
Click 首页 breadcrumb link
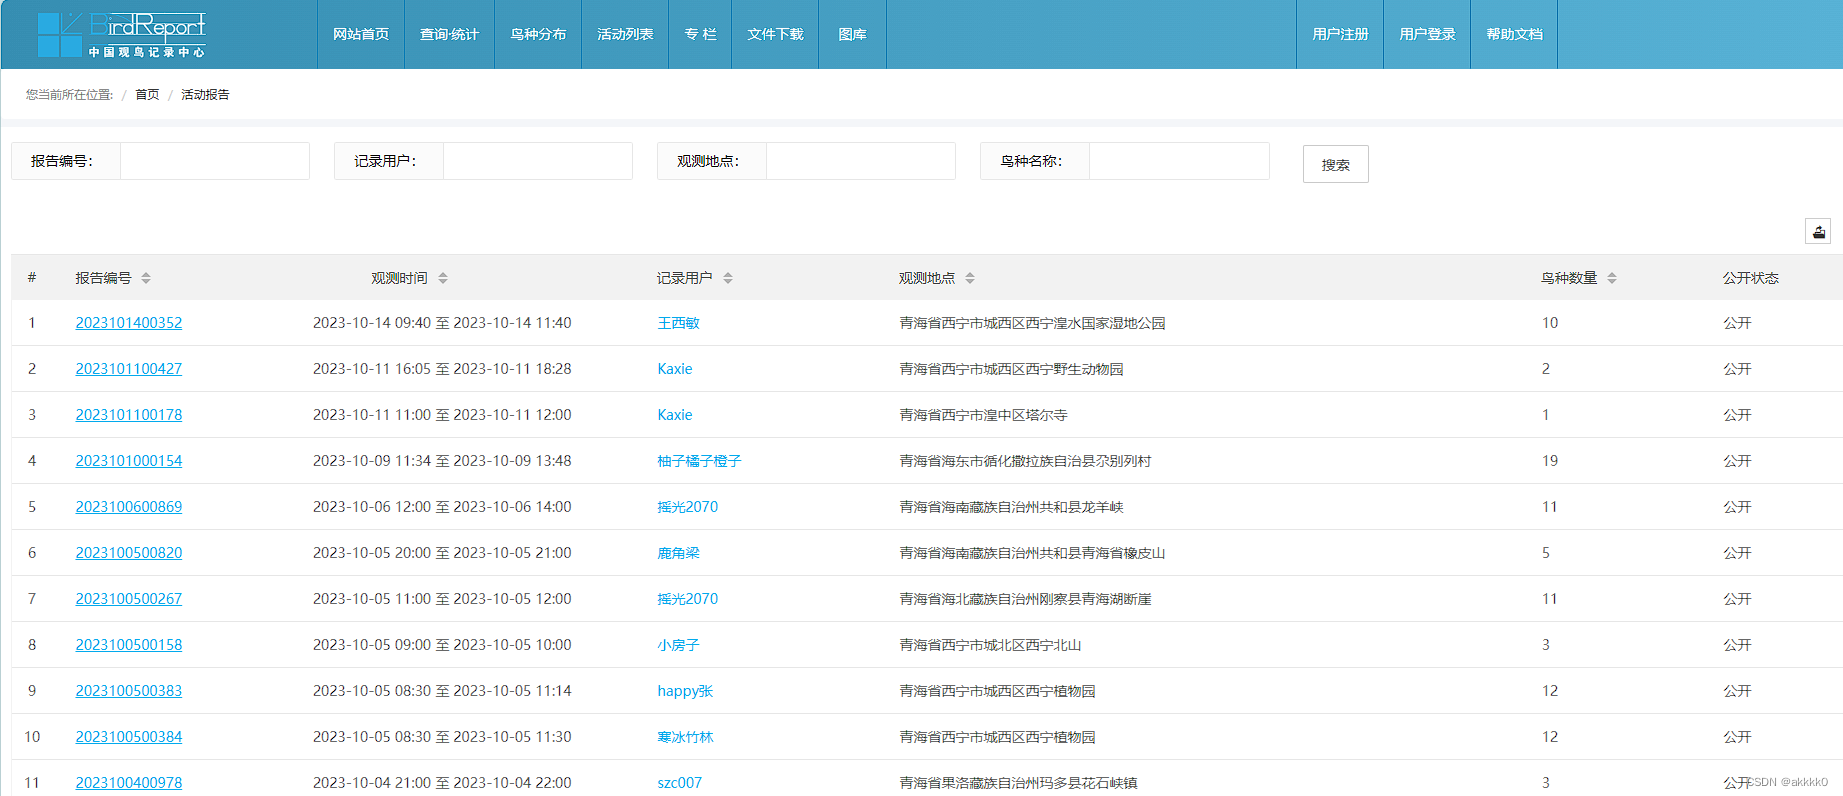pyautogui.click(x=147, y=94)
